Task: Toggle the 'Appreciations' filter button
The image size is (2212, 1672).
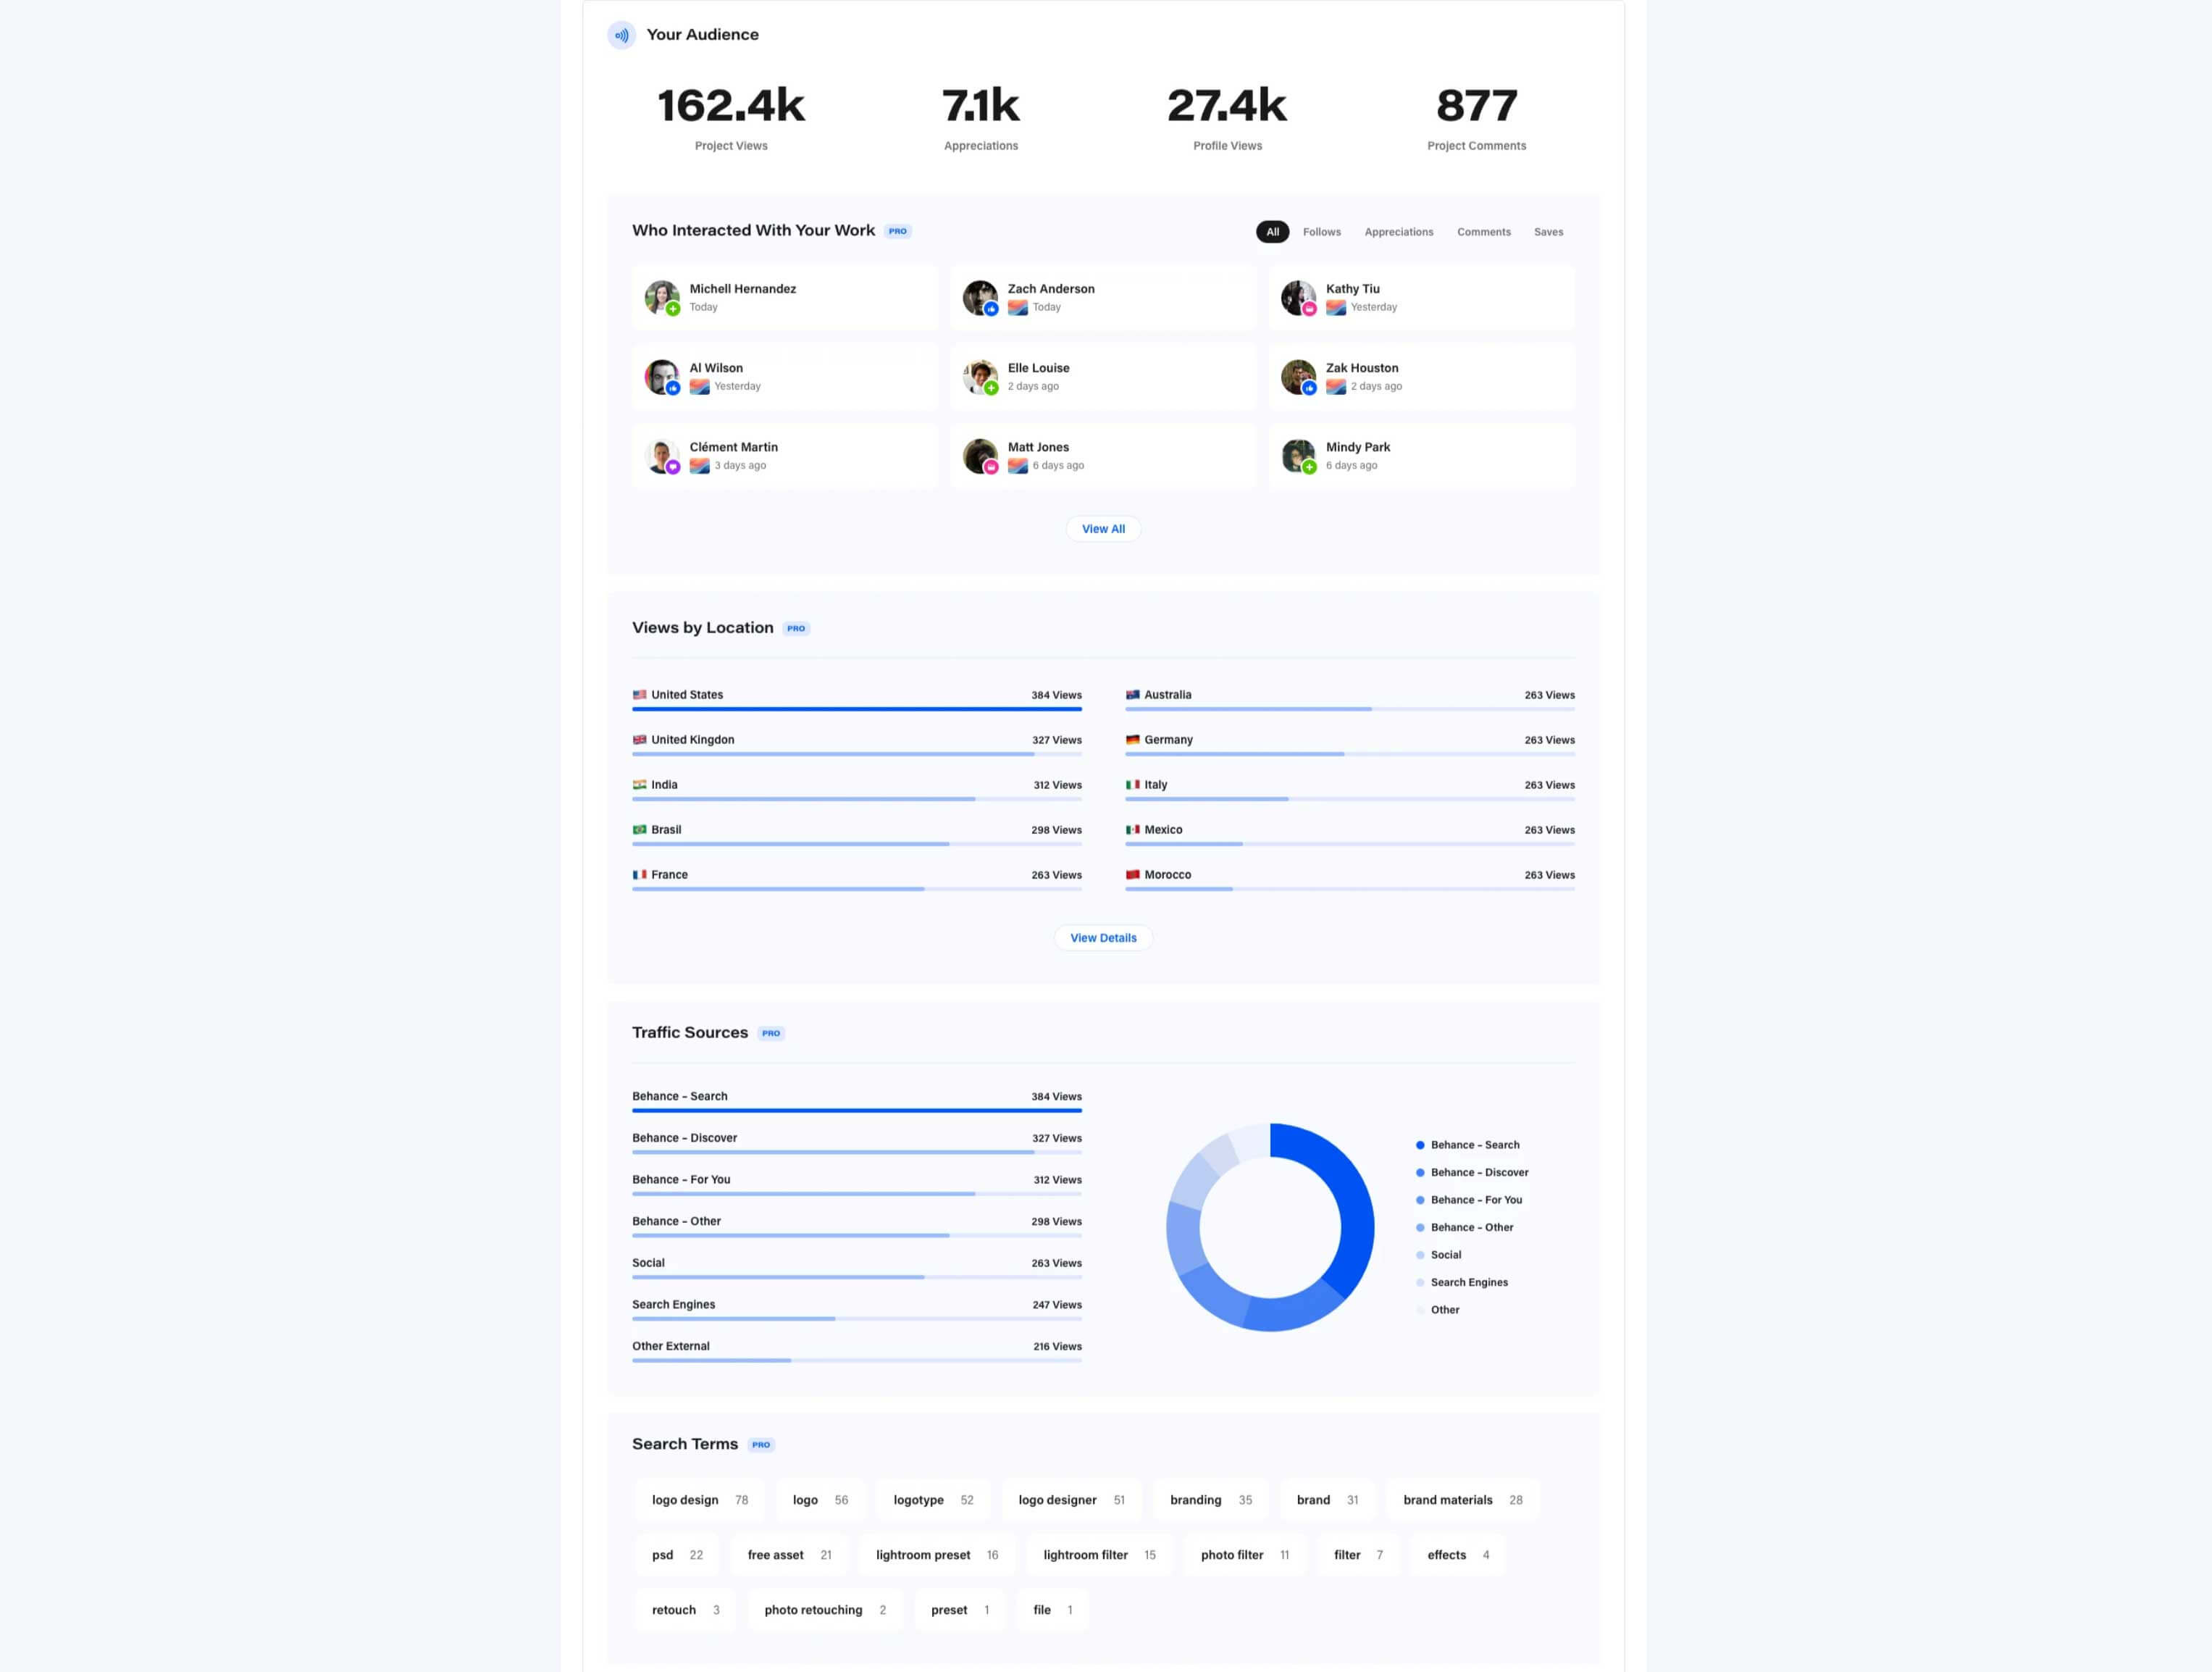Action: click(x=1399, y=230)
